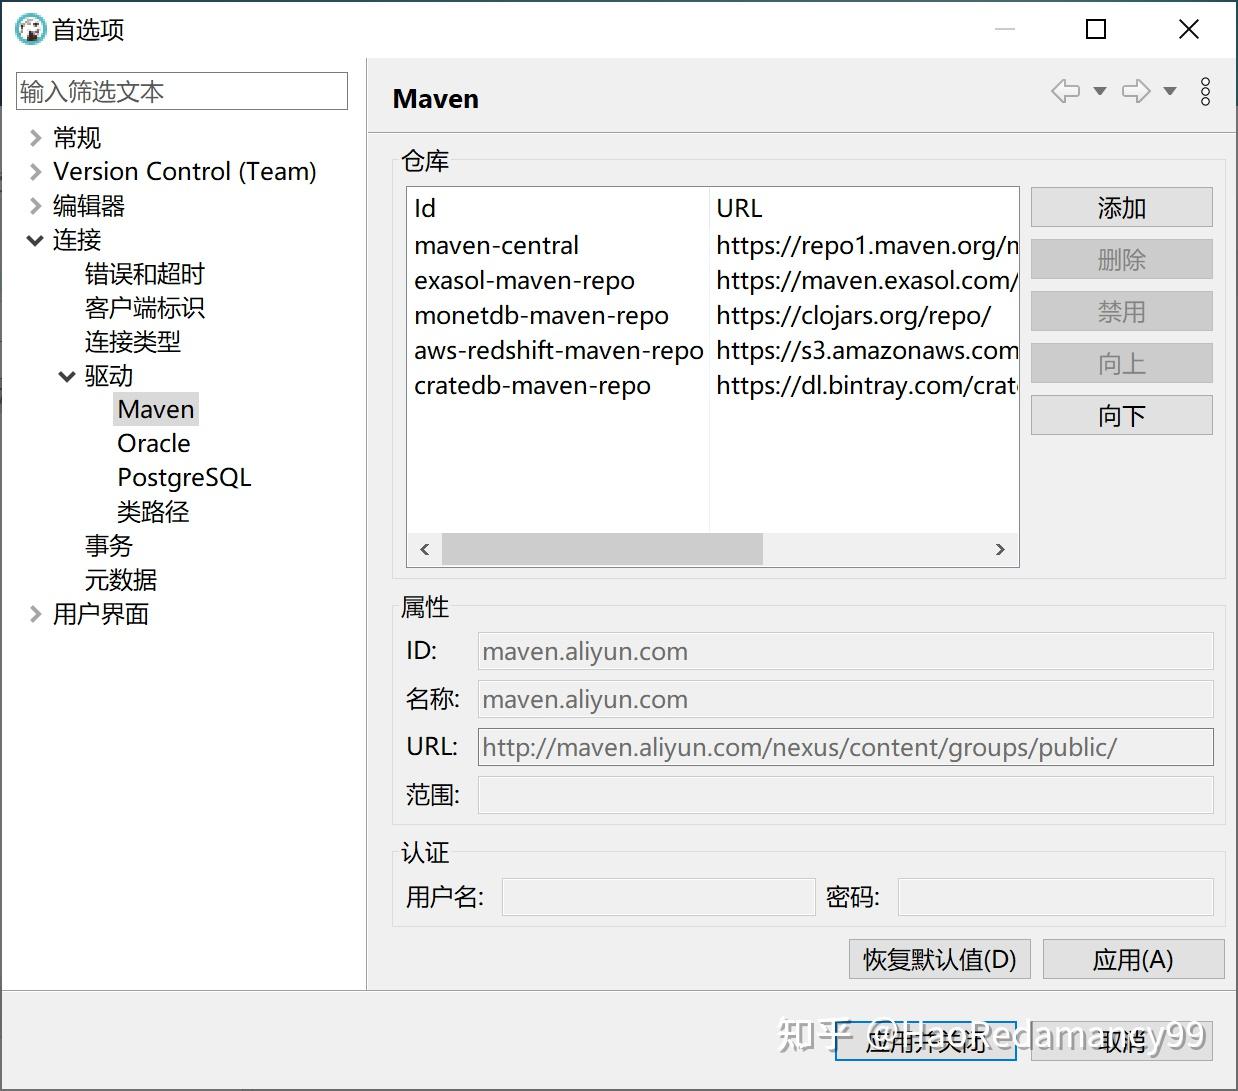Click the 应用(A) button
This screenshot has width=1238, height=1091.
[x=1134, y=960]
